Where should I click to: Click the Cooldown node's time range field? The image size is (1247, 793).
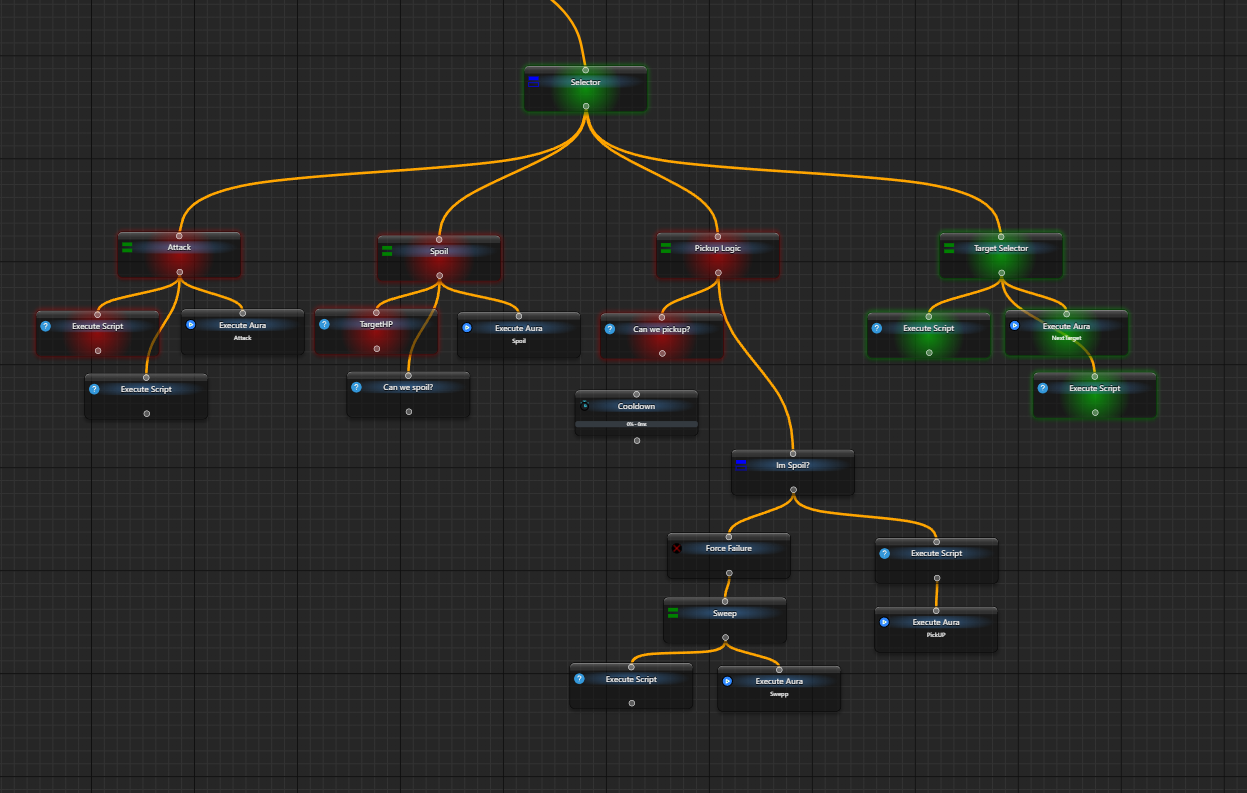click(636, 424)
